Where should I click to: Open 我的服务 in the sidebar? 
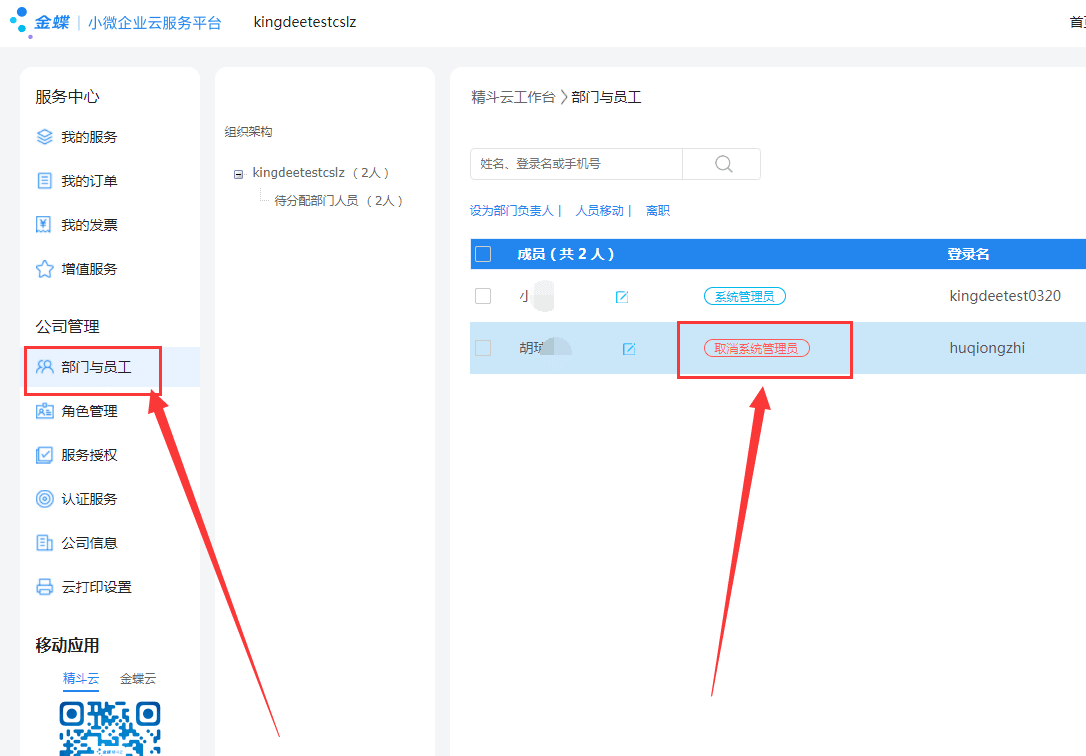(89, 137)
